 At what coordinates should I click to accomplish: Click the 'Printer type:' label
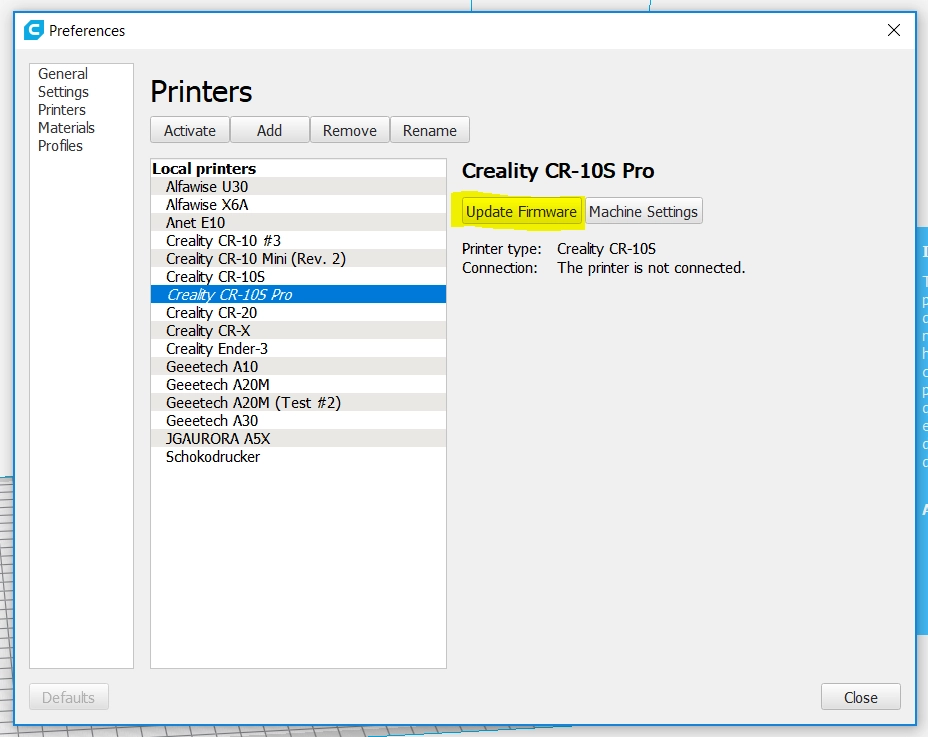pos(501,249)
